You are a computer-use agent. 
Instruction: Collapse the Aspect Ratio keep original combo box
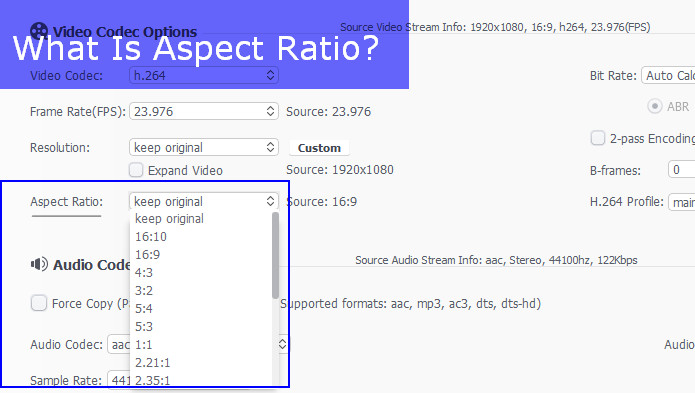coord(204,201)
